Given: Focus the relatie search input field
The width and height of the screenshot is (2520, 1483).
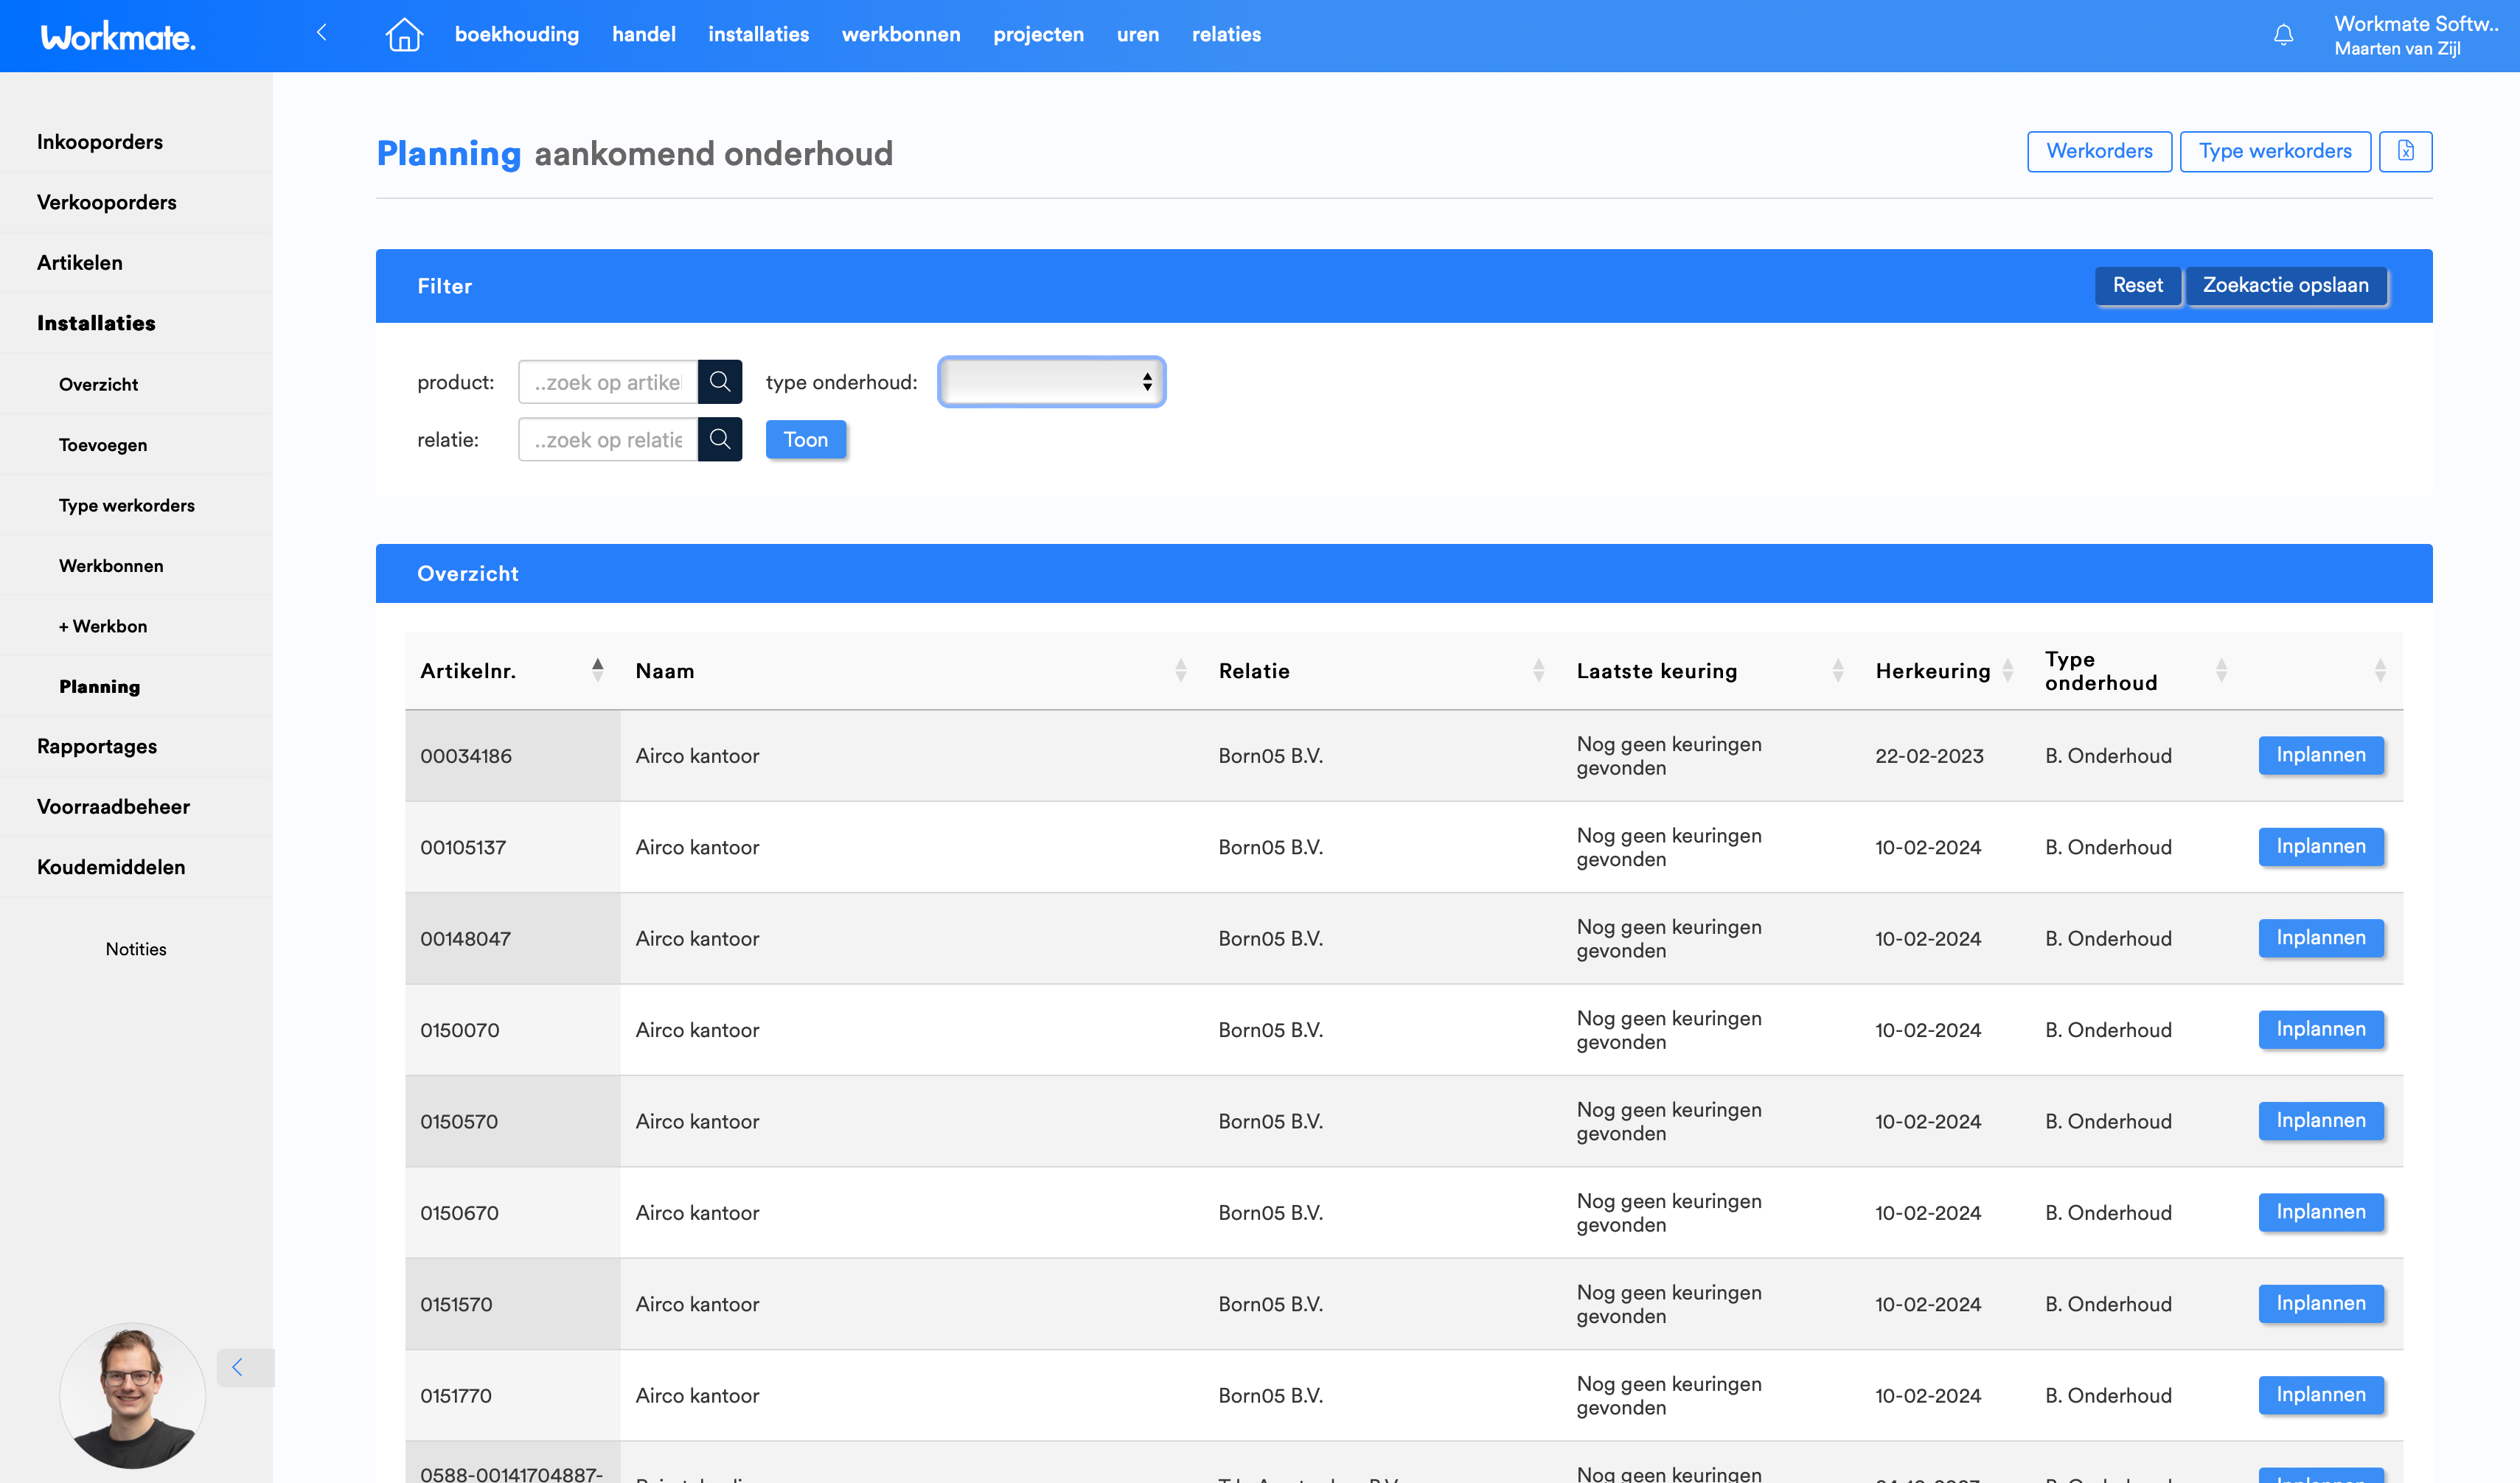Looking at the screenshot, I should click(x=608, y=440).
